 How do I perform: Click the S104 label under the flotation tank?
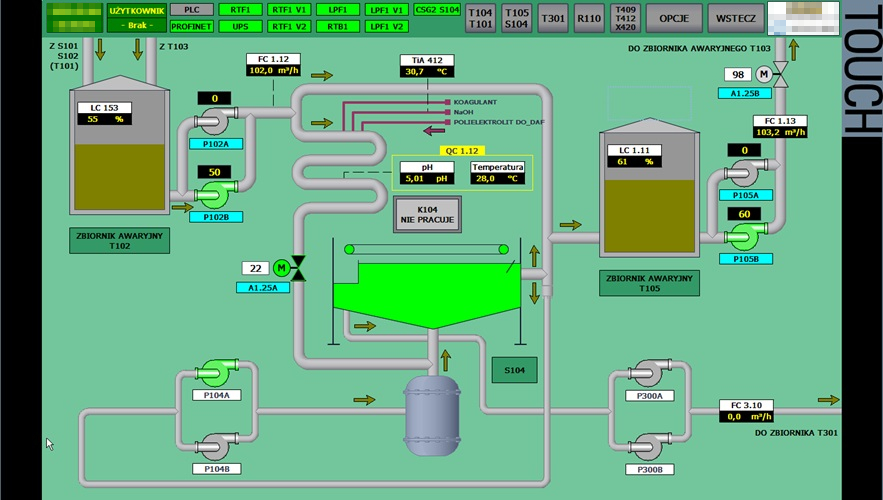pos(514,370)
